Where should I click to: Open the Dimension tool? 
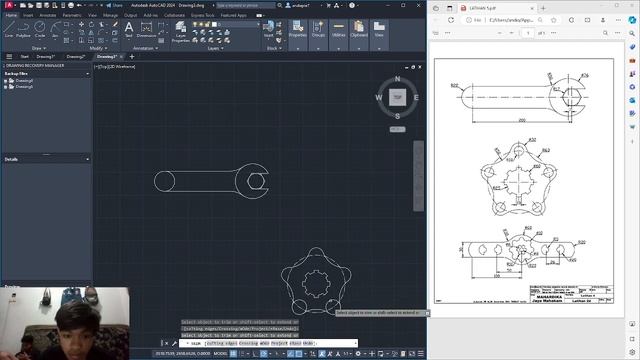(146, 29)
